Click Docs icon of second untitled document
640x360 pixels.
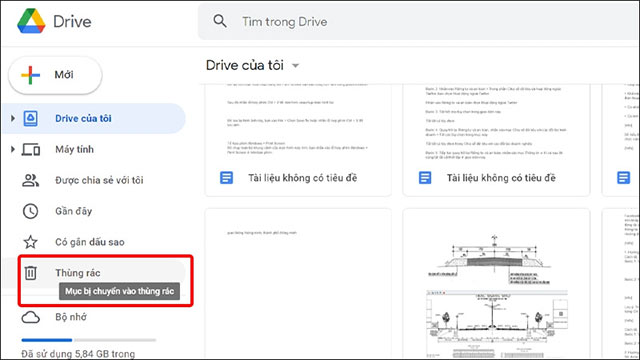[425, 178]
